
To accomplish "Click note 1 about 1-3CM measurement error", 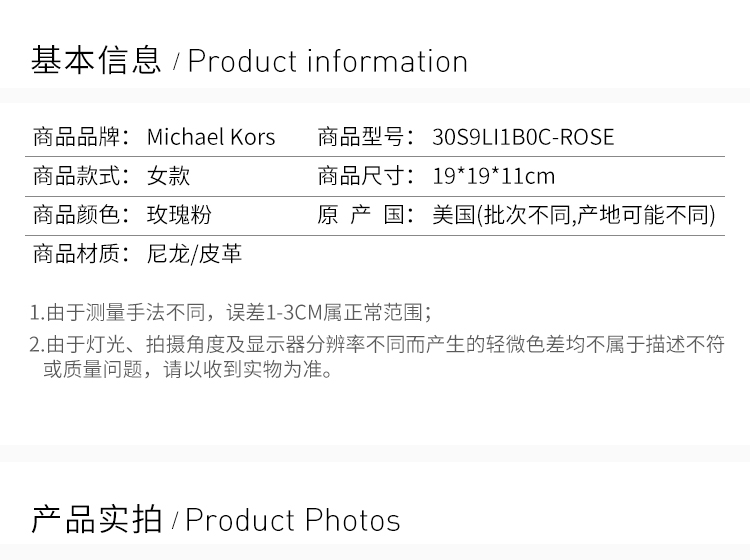I will [x=231, y=312].
